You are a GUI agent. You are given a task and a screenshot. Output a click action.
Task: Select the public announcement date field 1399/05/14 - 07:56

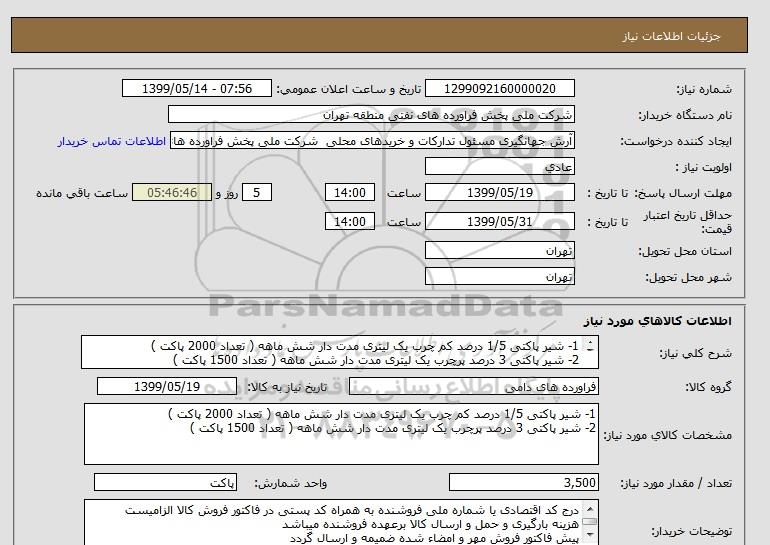point(196,88)
